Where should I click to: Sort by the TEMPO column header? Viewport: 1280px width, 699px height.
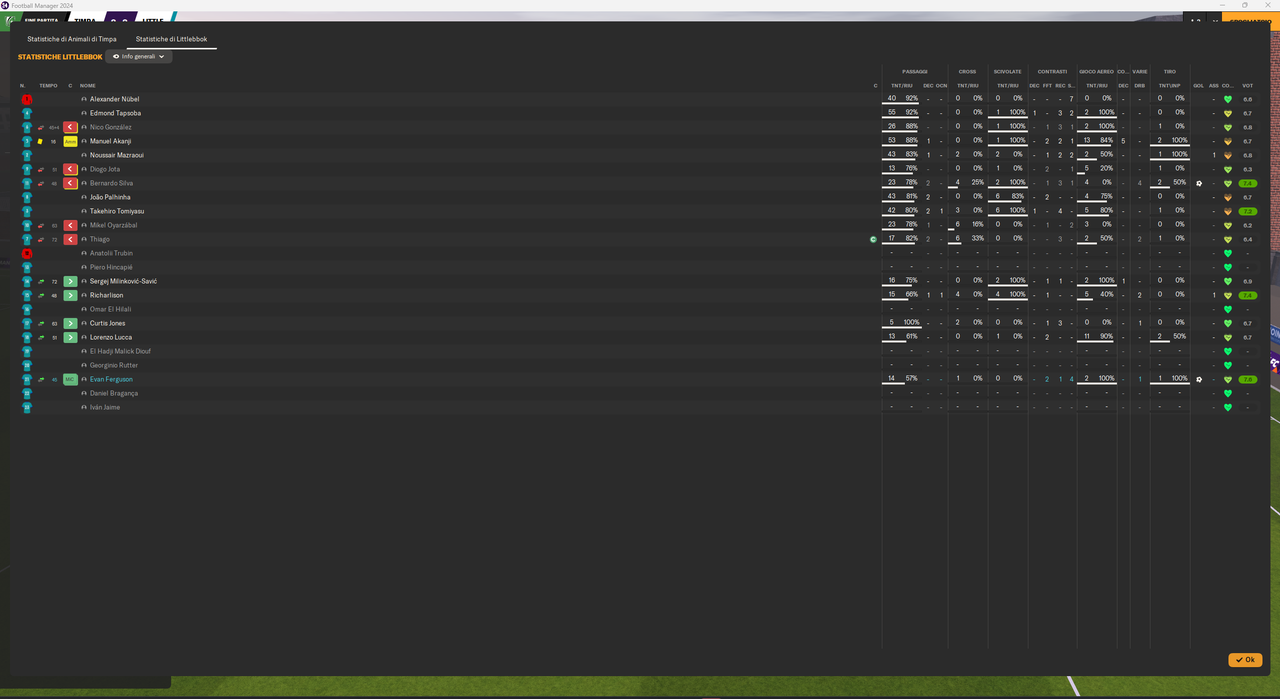point(48,86)
